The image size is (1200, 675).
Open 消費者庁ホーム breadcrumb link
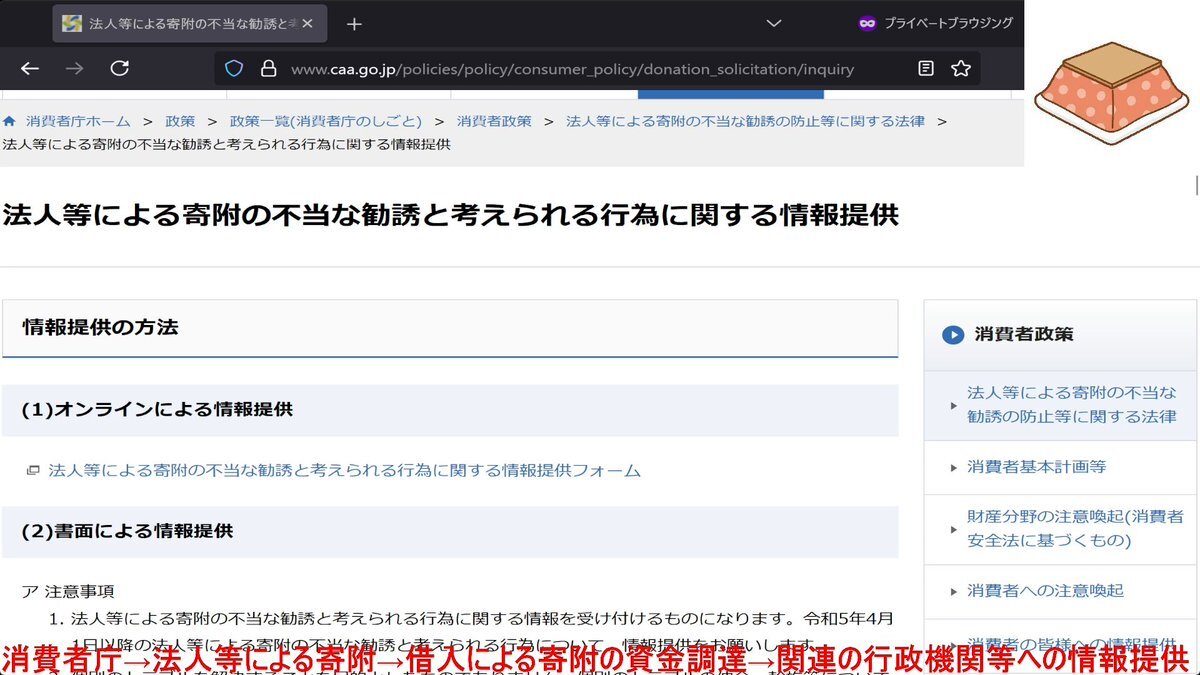tap(78, 121)
